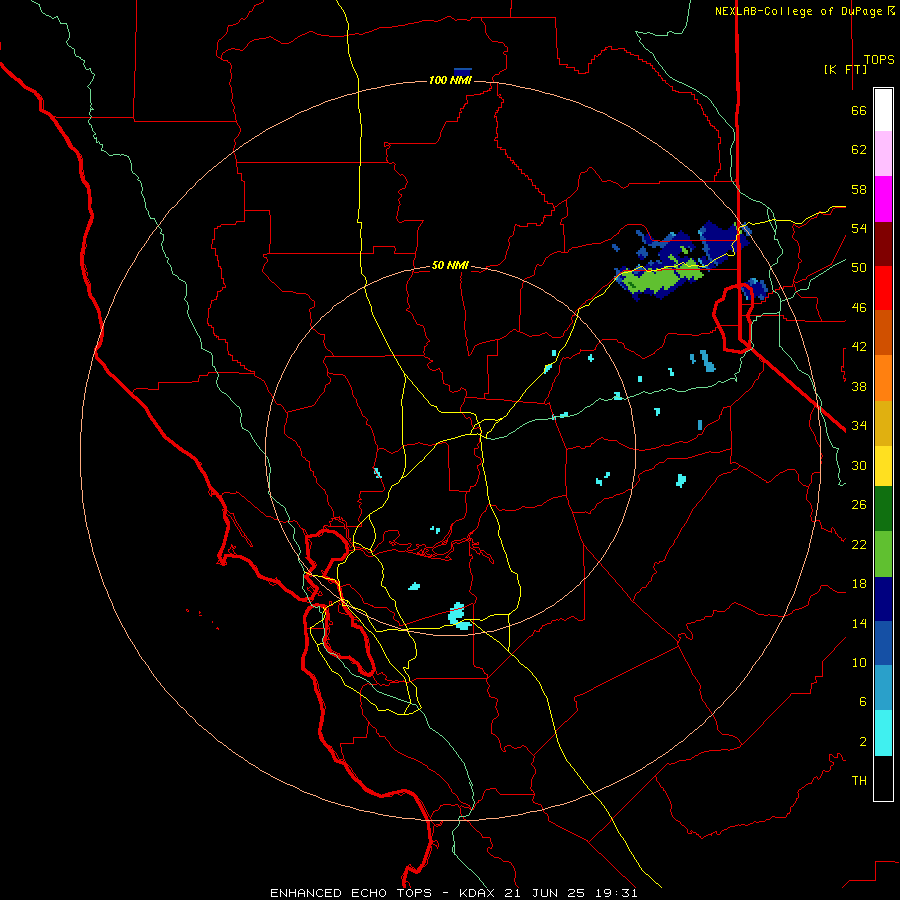Click the '10' legend value
Image resolution: width=900 pixels, height=900 pixels.
pyautogui.click(x=859, y=662)
